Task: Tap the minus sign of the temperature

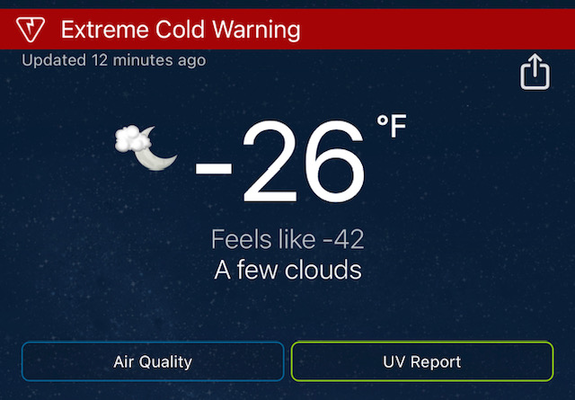Action: point(214,170)
